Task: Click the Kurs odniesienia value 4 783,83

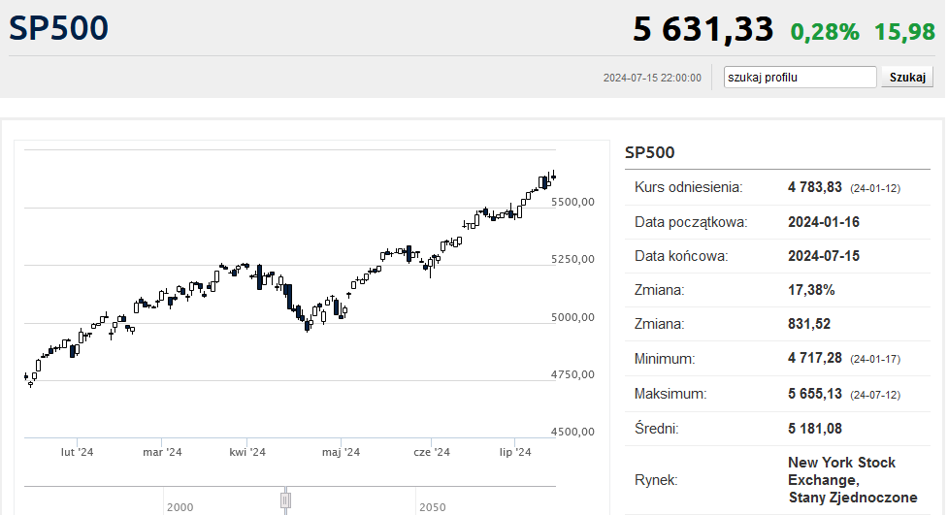Action: point(814,187)
